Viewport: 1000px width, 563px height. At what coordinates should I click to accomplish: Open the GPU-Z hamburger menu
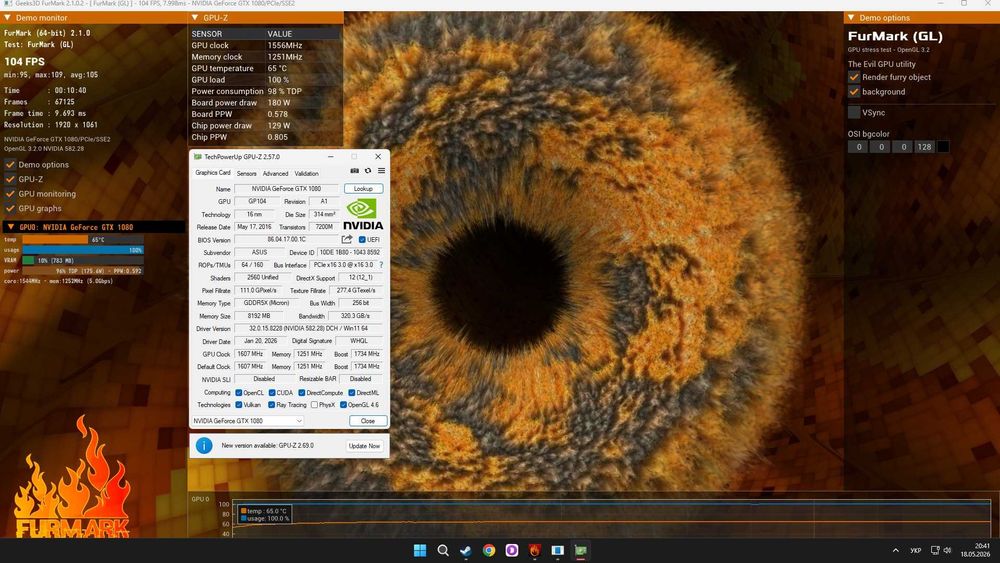pyautogui.click(x=381, y=171)
